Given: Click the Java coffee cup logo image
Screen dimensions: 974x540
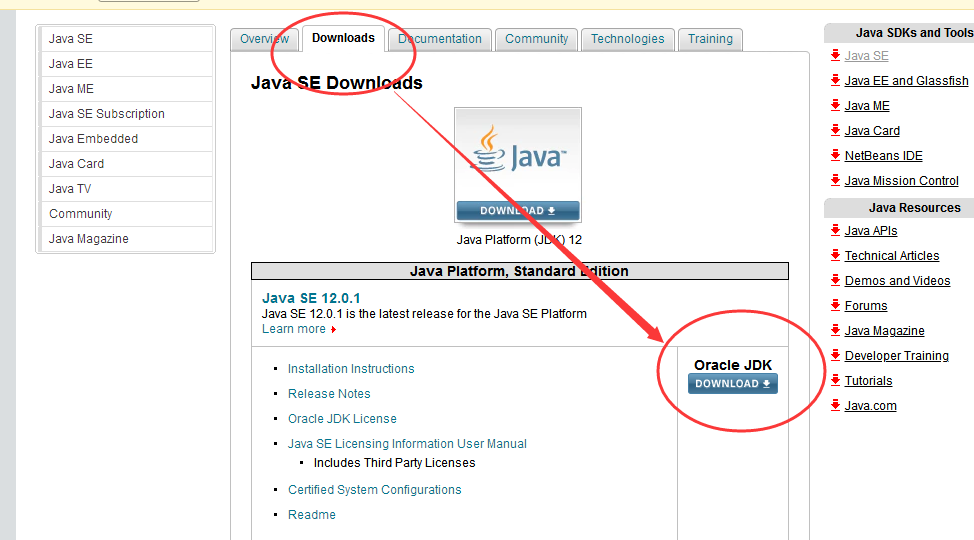Looking at the screenshot, I should [518, 154].
